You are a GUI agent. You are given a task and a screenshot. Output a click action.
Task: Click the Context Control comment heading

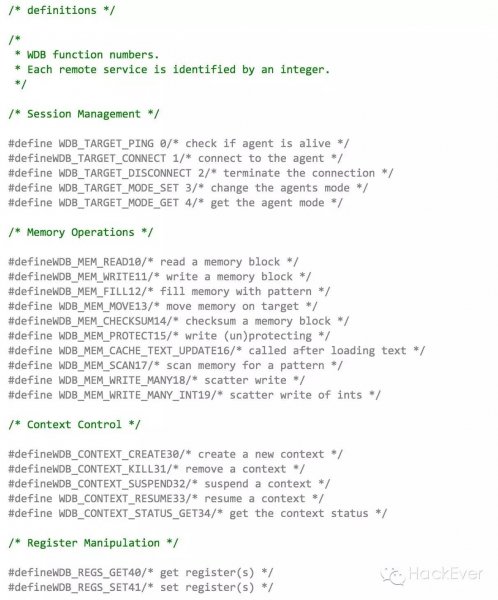pos(74,425)
